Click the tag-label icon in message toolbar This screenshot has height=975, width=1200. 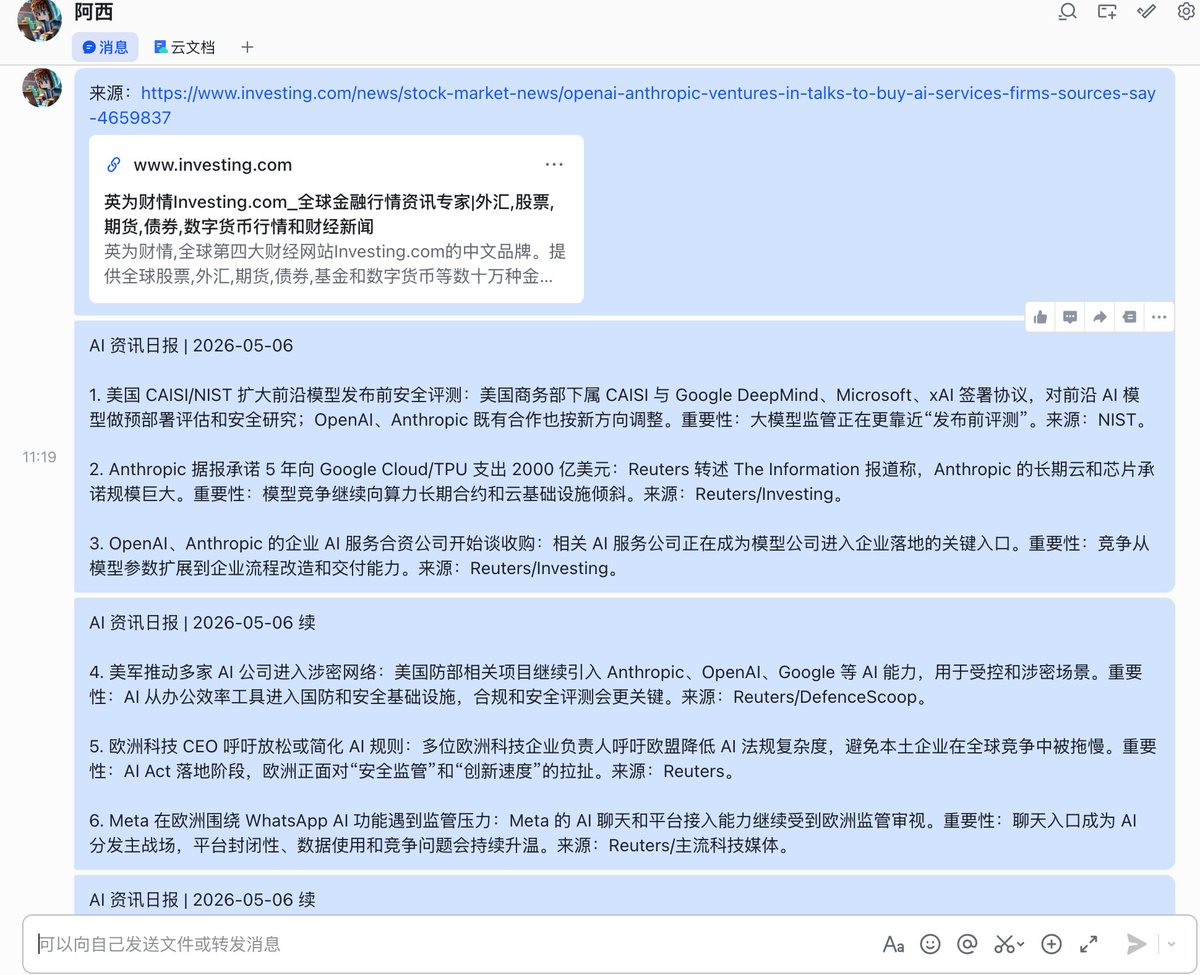(x=1129, y=317)
